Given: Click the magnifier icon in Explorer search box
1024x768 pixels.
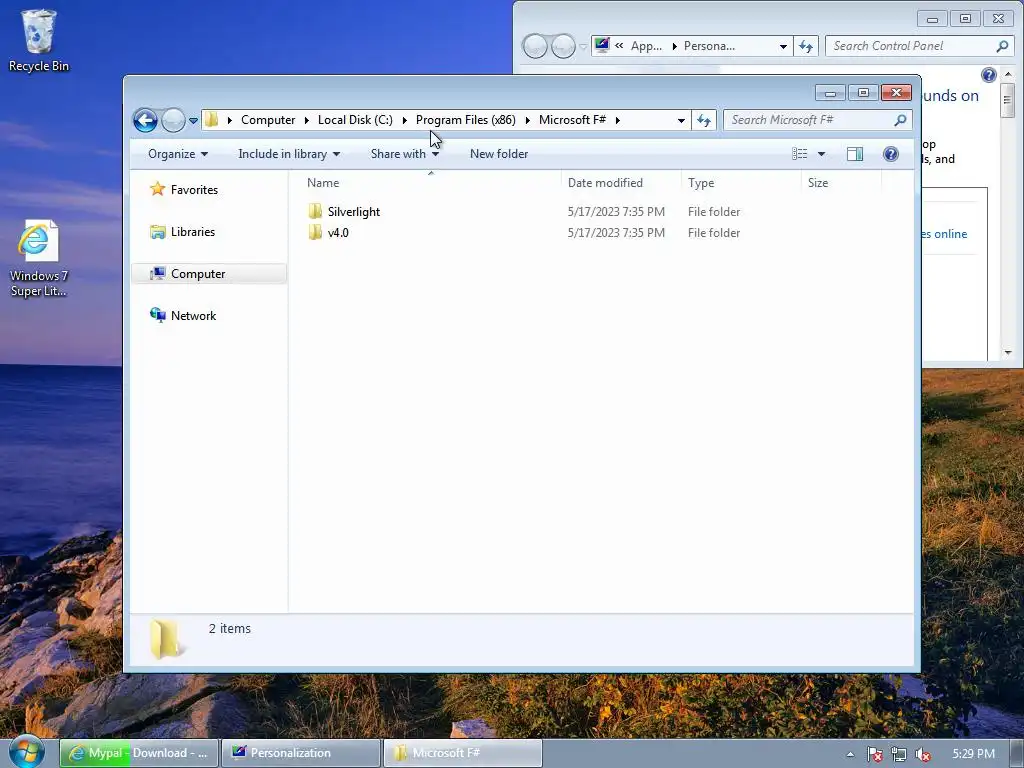Looking at the screenshot, I should [x=901, y=120].
